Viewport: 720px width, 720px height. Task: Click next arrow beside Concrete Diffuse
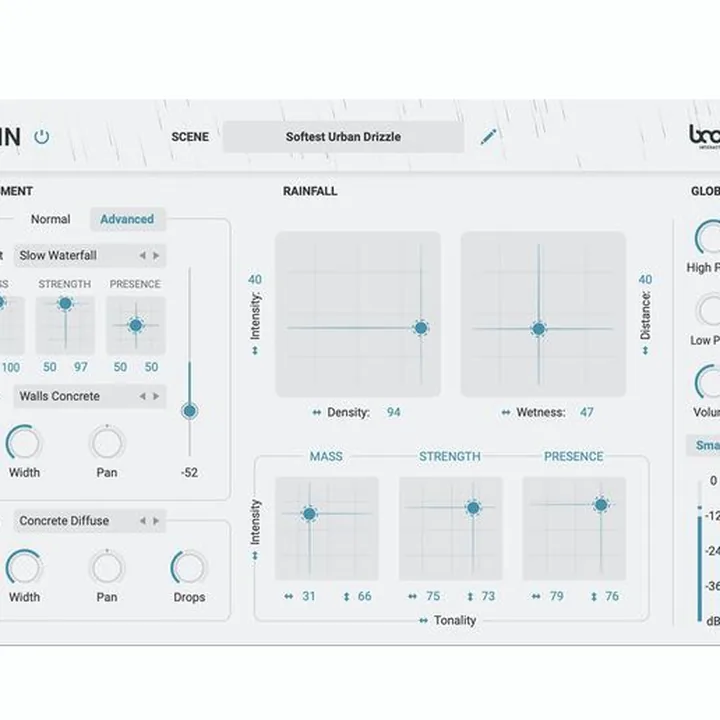[x=156, y=521]
